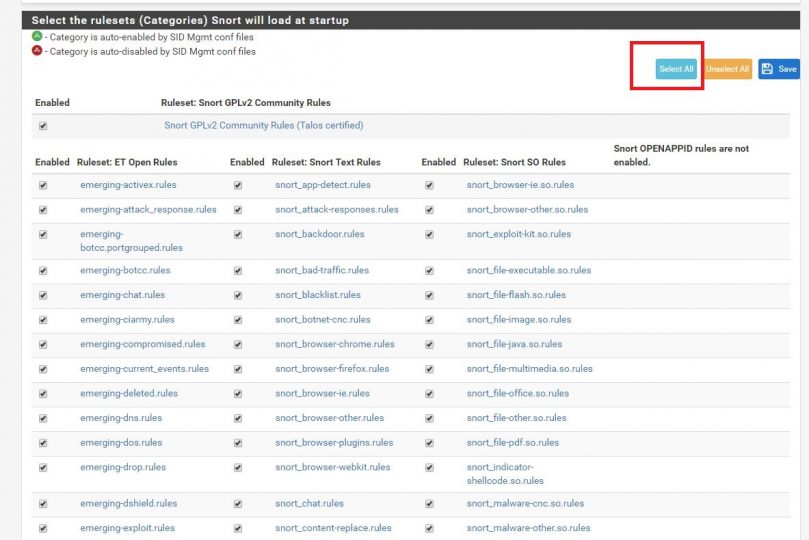The width and height of the screenshot is (809, 540).
Task: Toggle snort_browser-ie.so.rules checkbox
Action: click(x=429, y=185)
